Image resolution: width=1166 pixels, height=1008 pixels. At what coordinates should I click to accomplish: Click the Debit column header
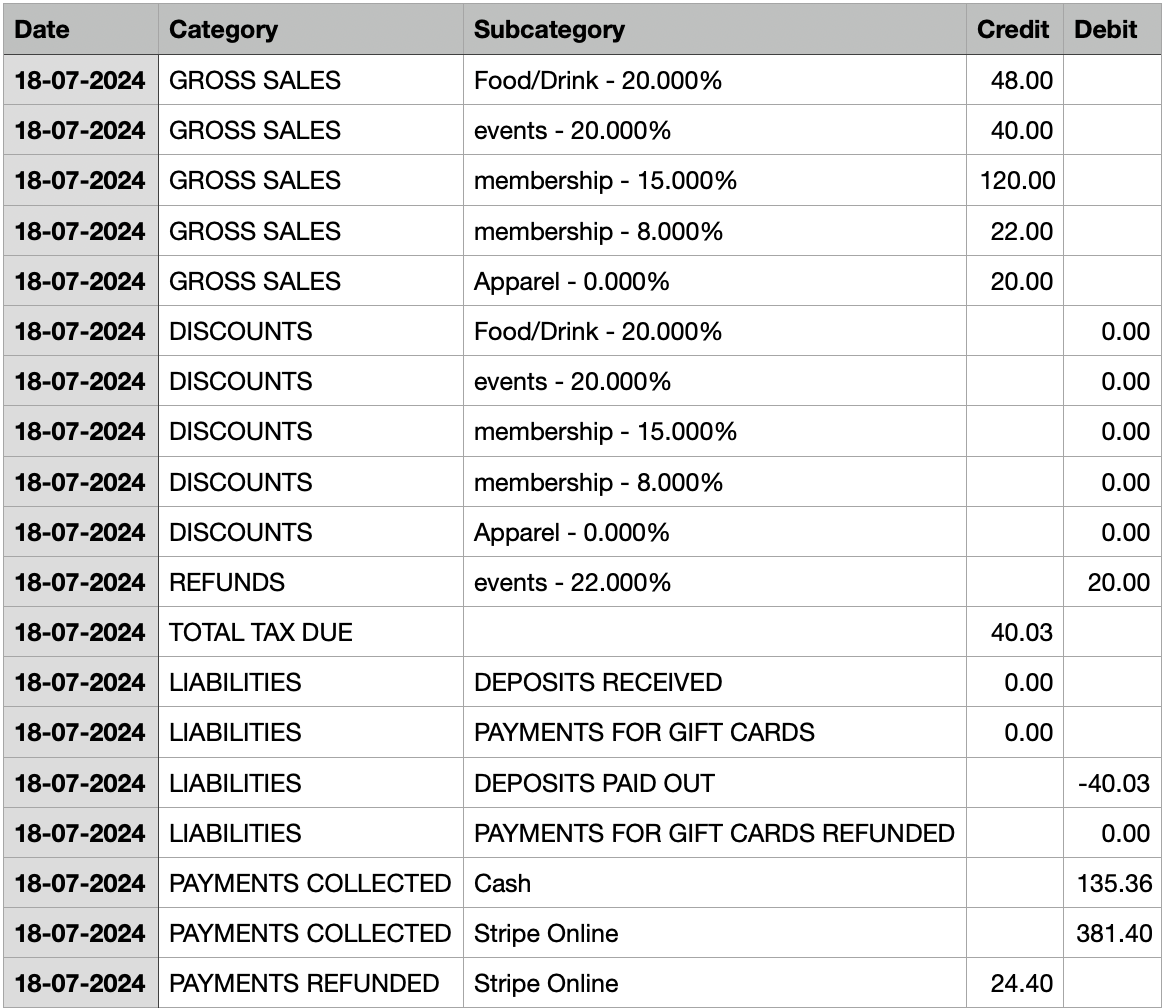(1105, 29)
